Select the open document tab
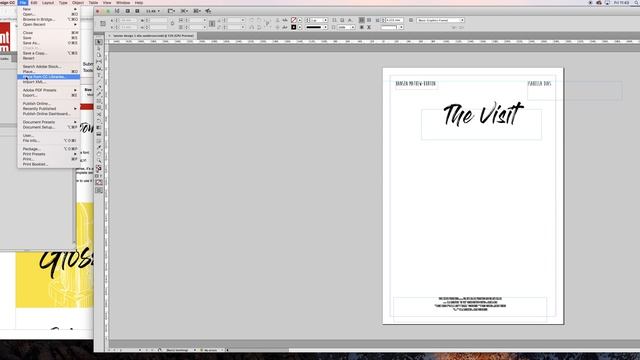The image size is (640, 360). pos(152,36)
